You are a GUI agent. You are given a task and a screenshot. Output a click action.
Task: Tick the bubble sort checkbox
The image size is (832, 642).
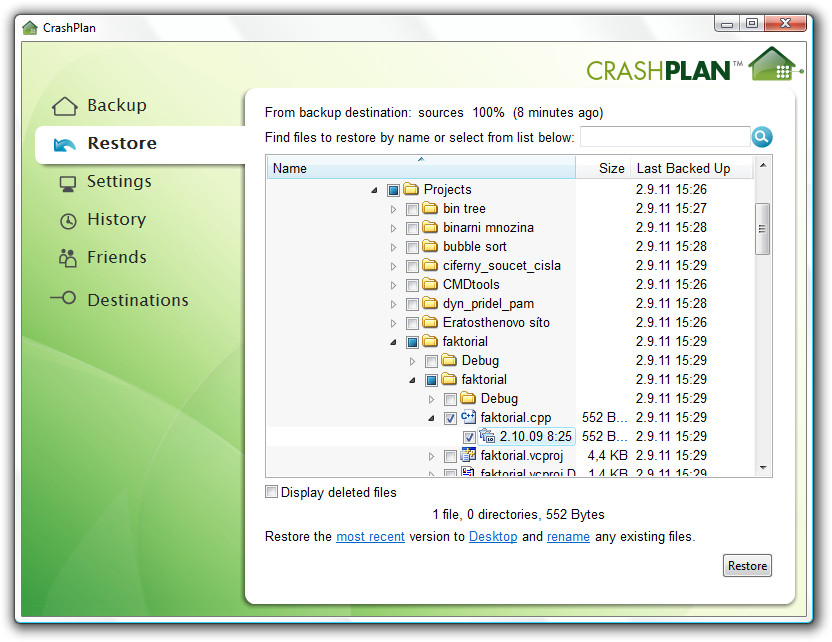click(412, 247)
